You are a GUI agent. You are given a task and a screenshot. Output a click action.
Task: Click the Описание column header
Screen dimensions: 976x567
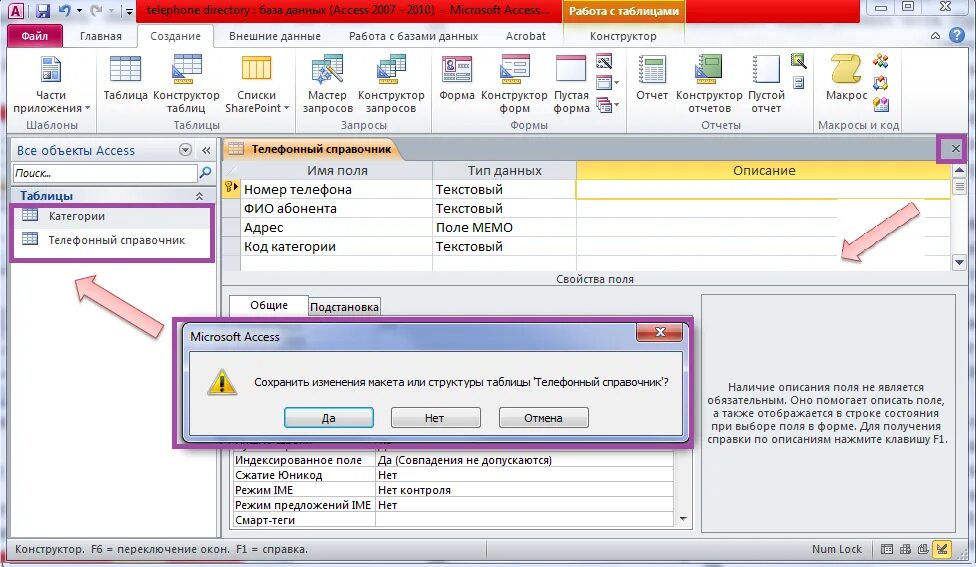(764, 171)
